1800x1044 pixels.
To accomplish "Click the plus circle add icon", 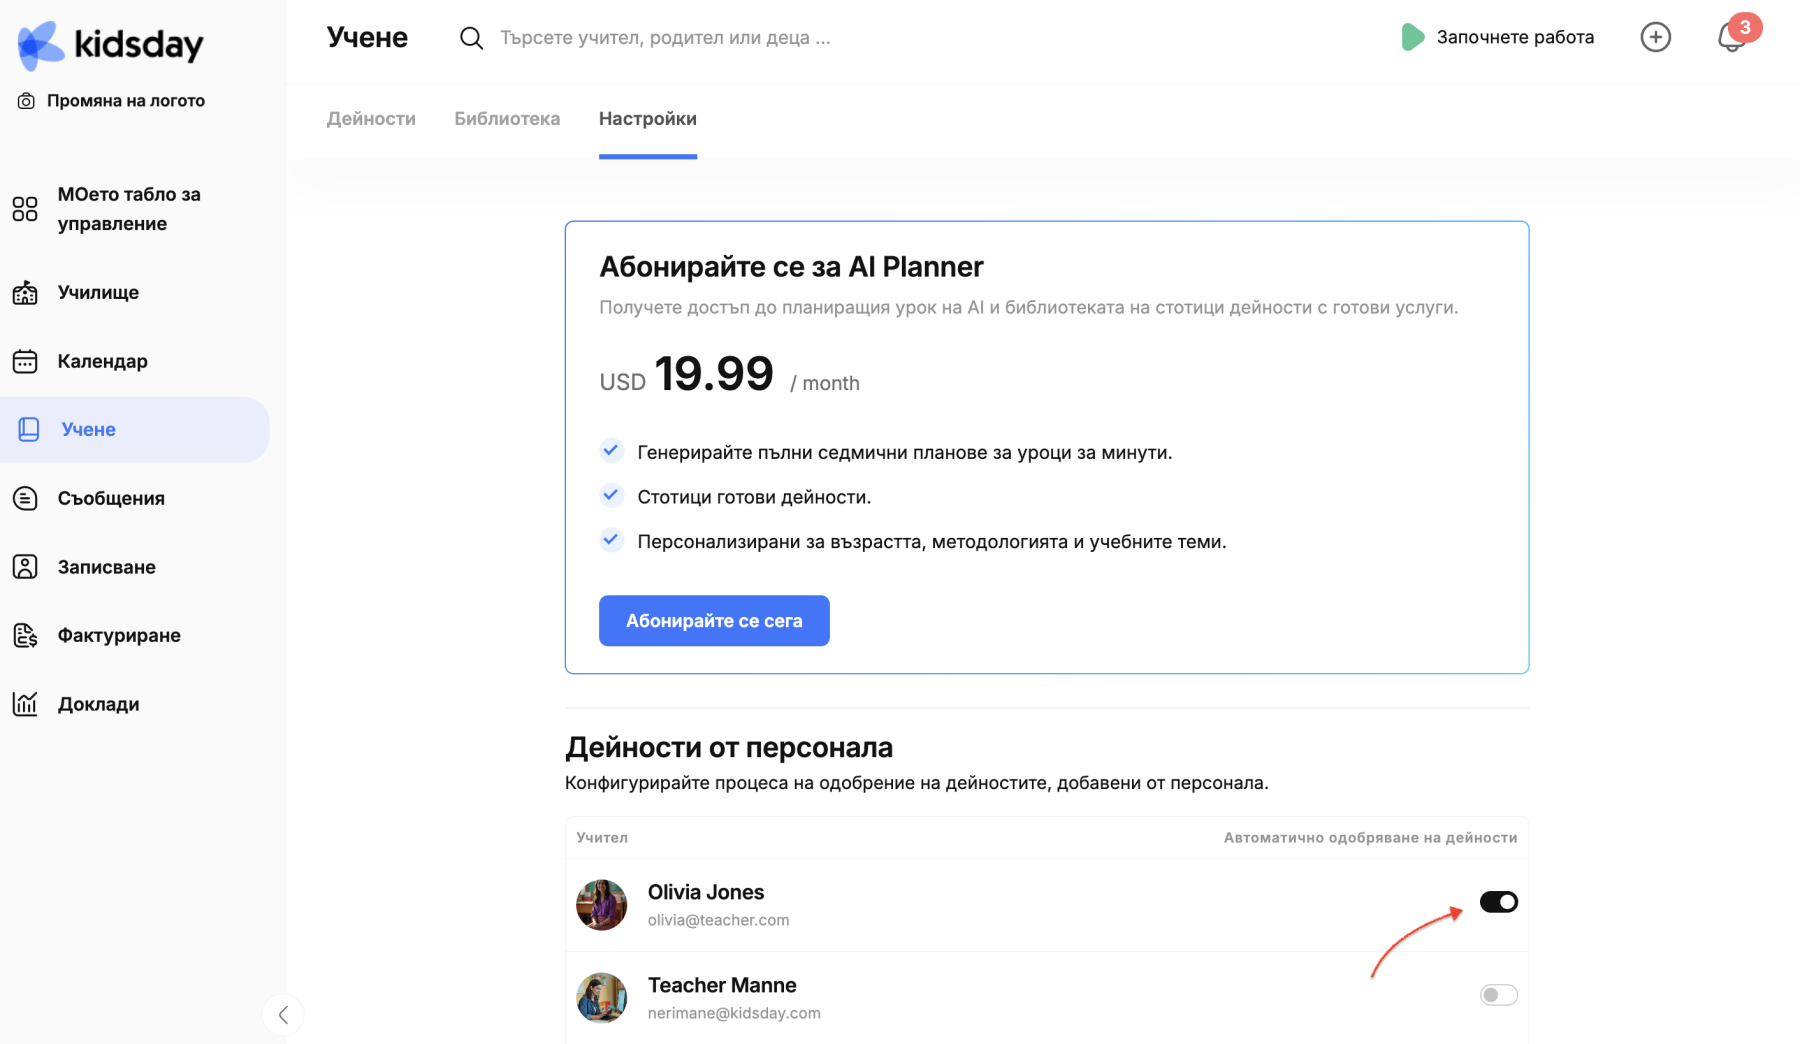I will 1655,37.
